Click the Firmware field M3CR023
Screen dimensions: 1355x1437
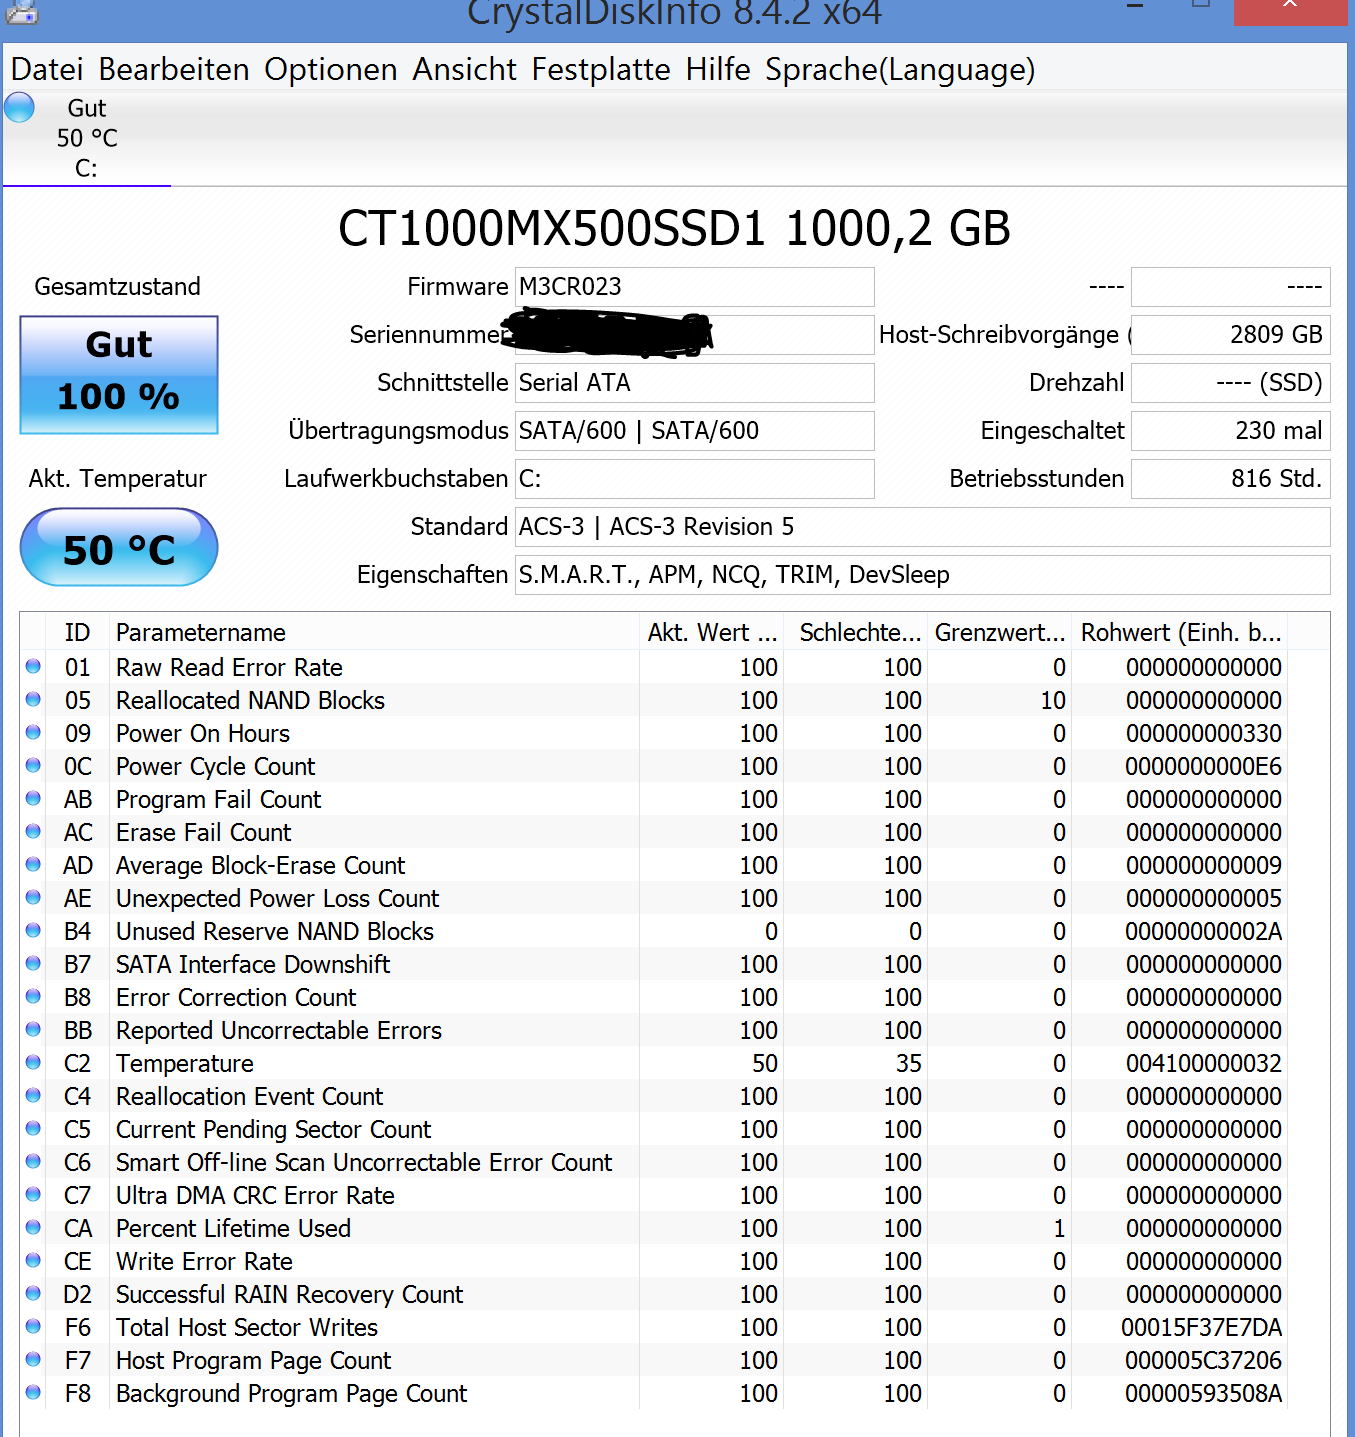click(x=695, y=287)
